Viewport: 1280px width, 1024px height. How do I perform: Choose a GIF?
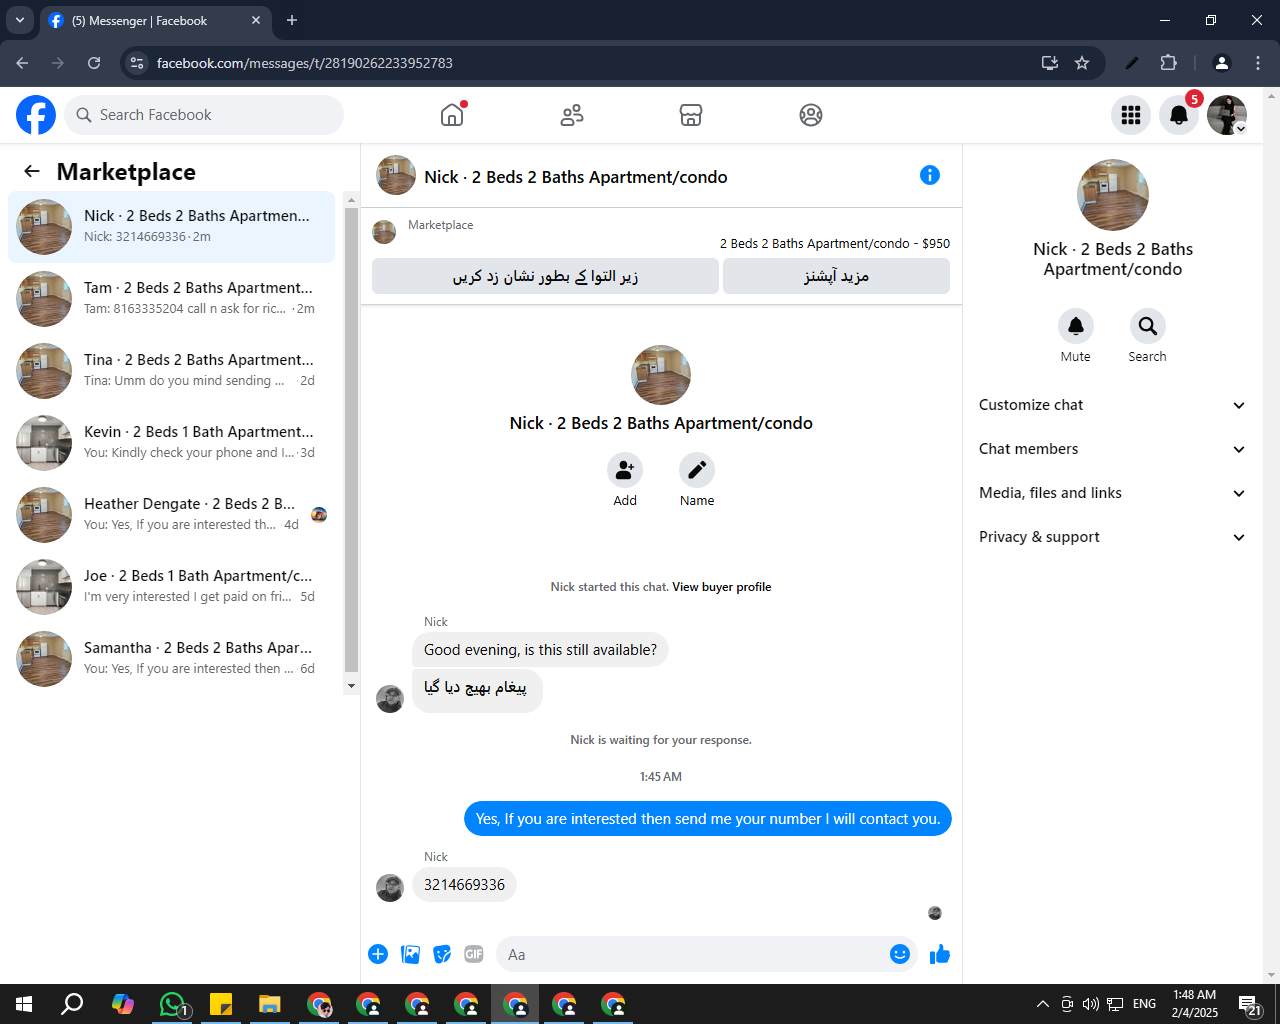click(x=474, y=954)
